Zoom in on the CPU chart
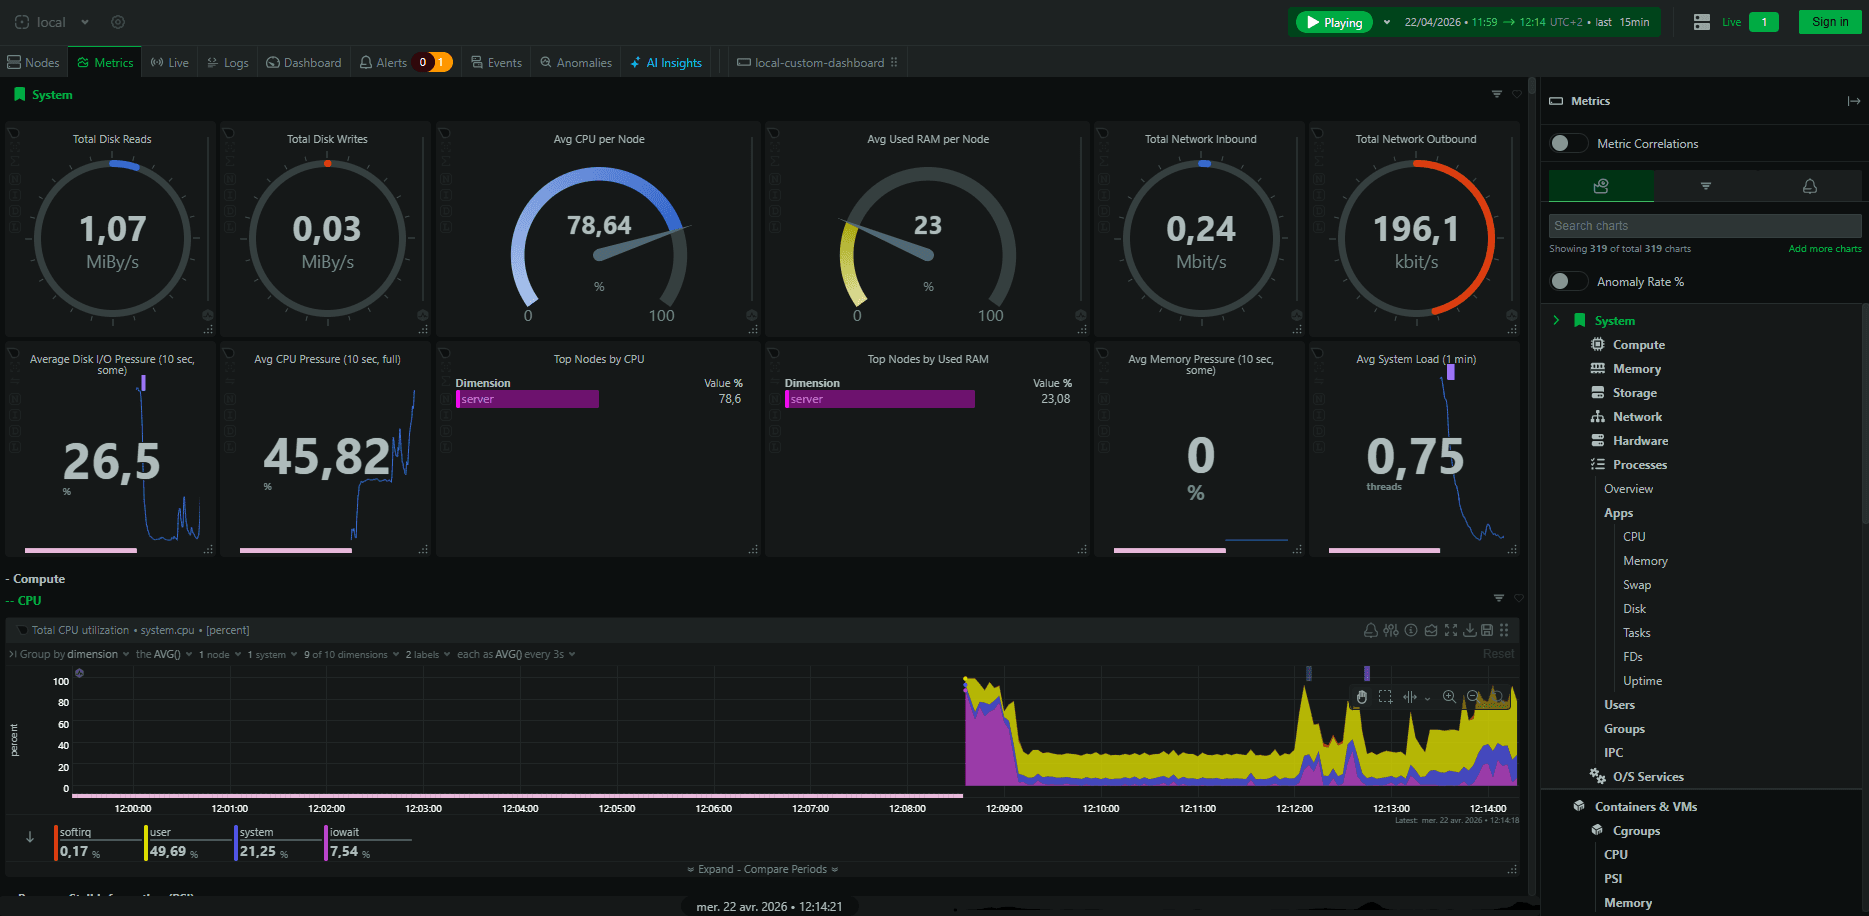 coord(1449,697)
